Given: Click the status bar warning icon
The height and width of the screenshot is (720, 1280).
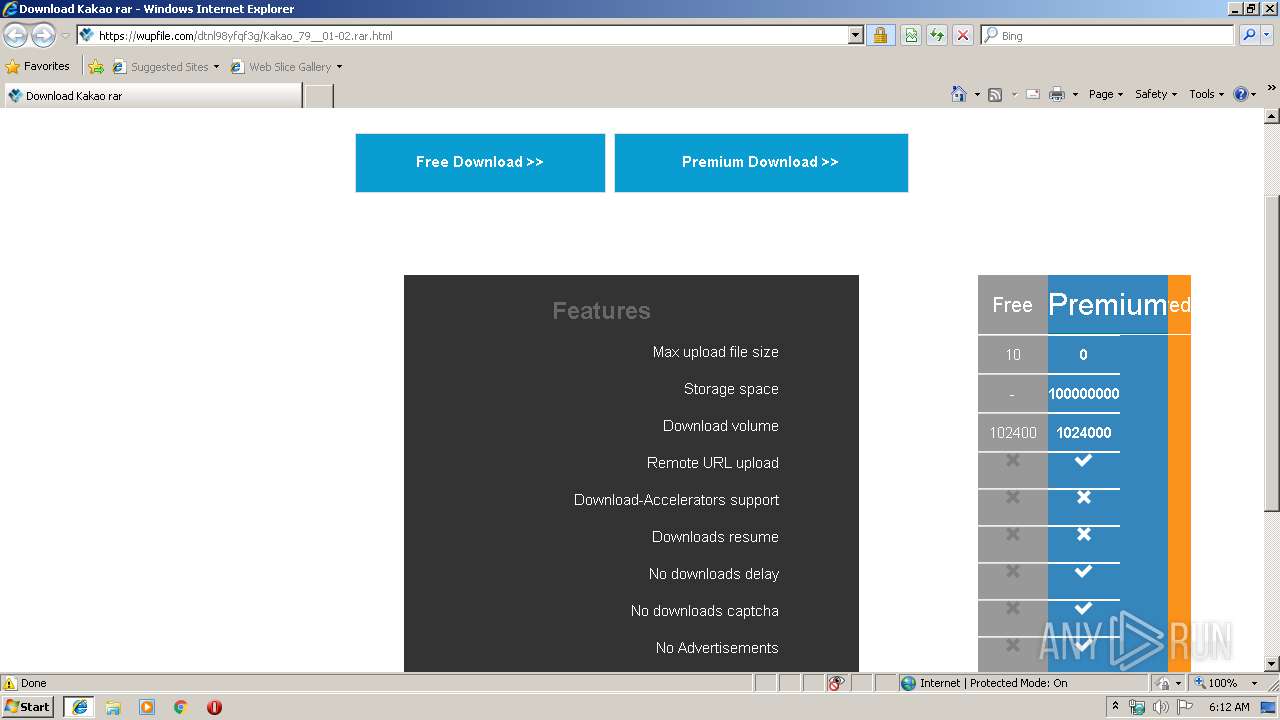Looking at the screenshot, I should pyautogui.click(x=10, y=683).
